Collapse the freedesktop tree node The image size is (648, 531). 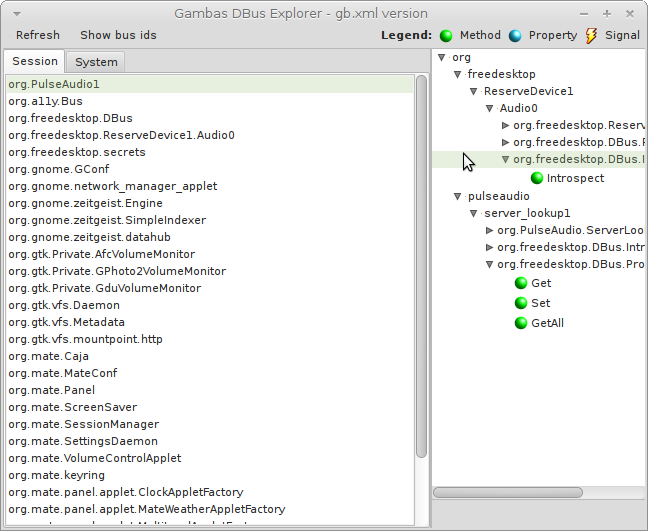tap(457, 74)
